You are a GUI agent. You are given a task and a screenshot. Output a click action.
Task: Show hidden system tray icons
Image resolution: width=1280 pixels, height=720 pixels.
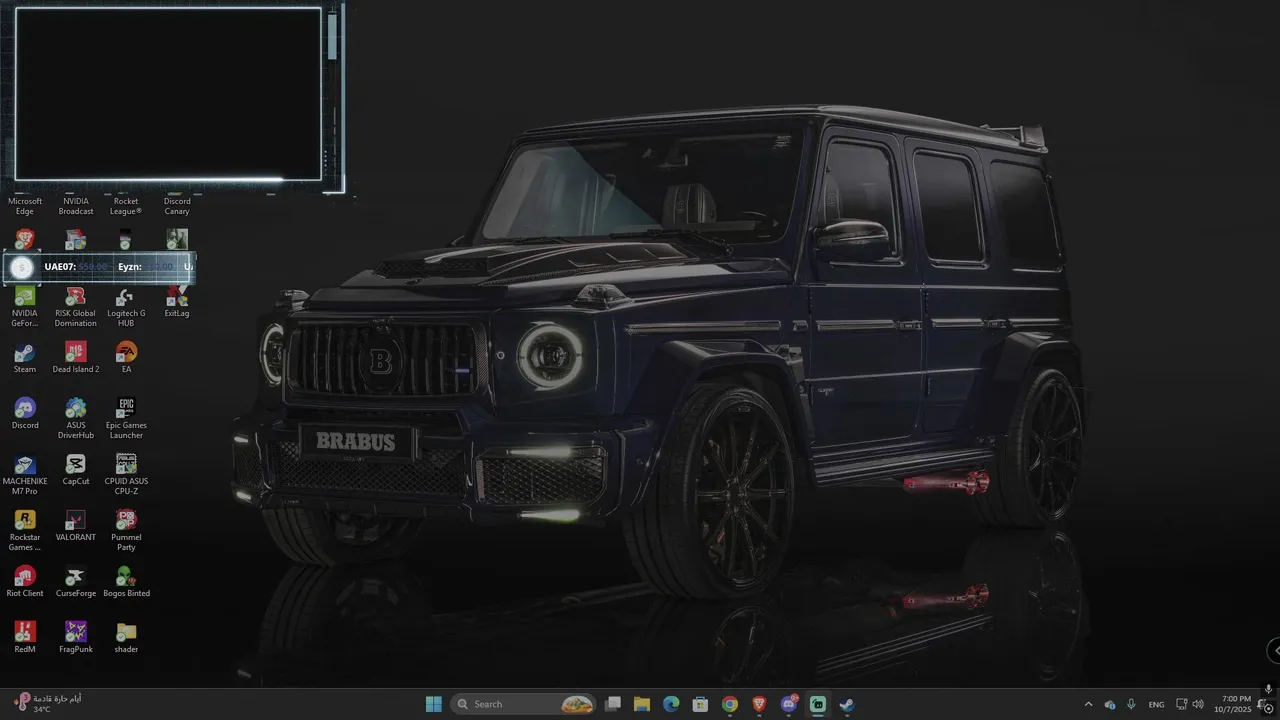click(x=1089, y=704)
